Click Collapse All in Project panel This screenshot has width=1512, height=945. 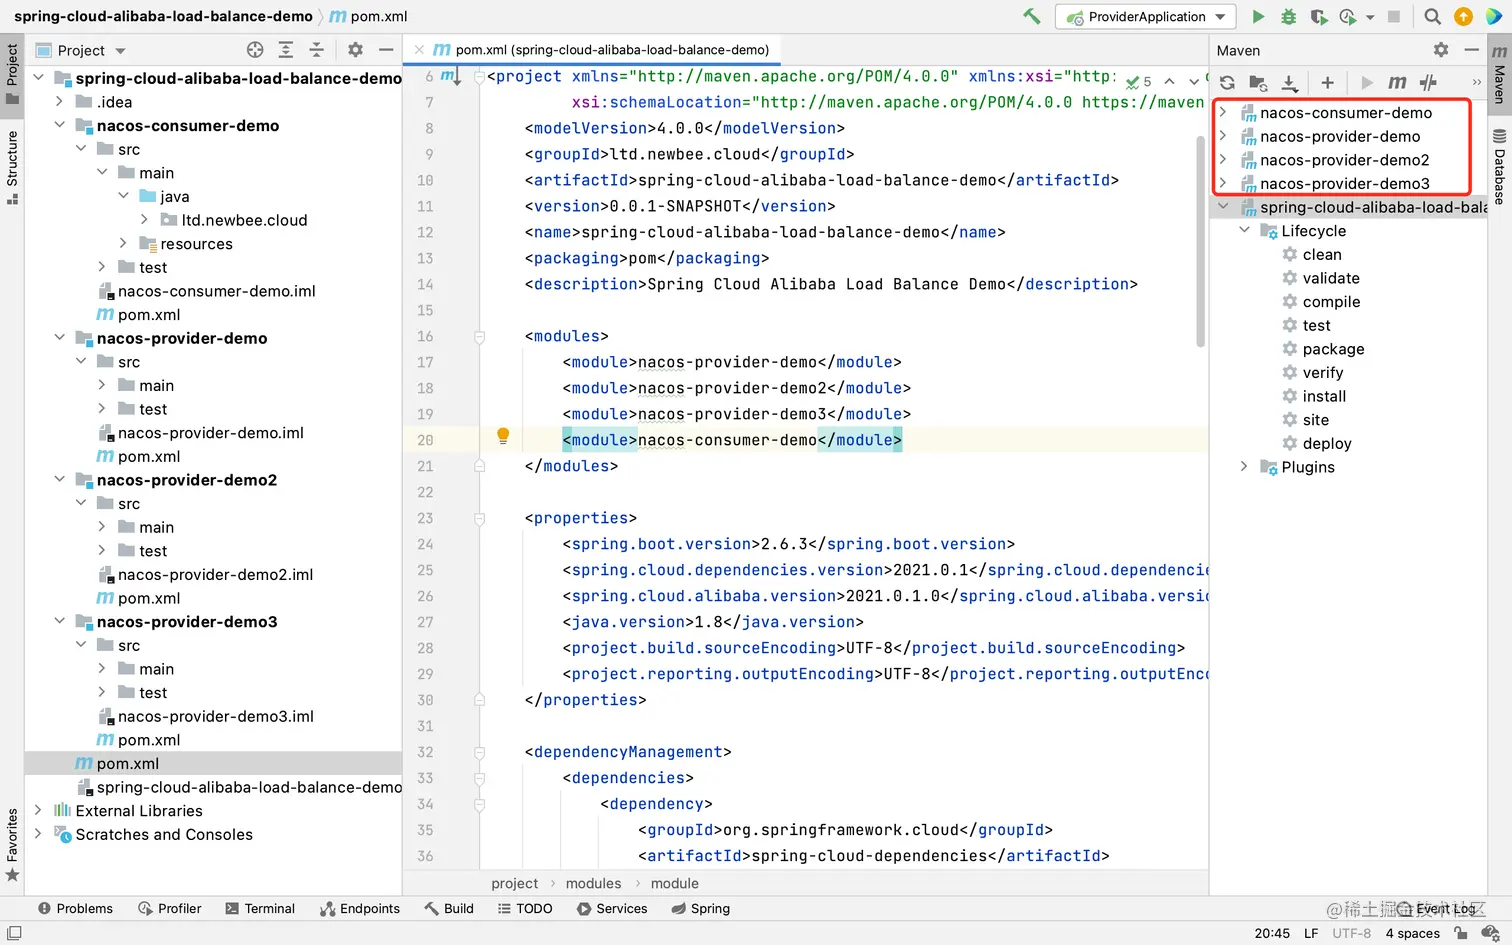(x=316, y=49)
